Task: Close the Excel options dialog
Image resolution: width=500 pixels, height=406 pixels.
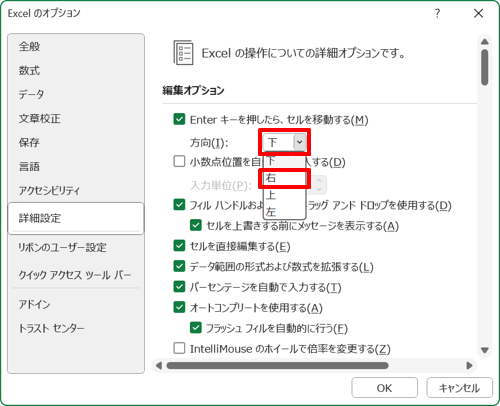Action: click(479, 13)
